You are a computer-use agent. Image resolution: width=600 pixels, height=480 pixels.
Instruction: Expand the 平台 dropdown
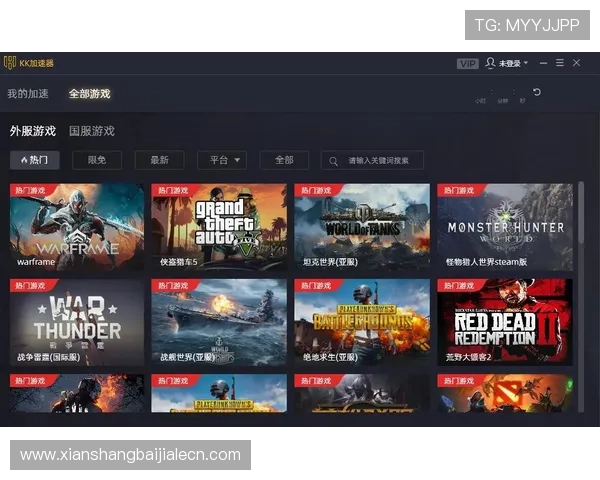pyautogui.click(x=222, y=160)
